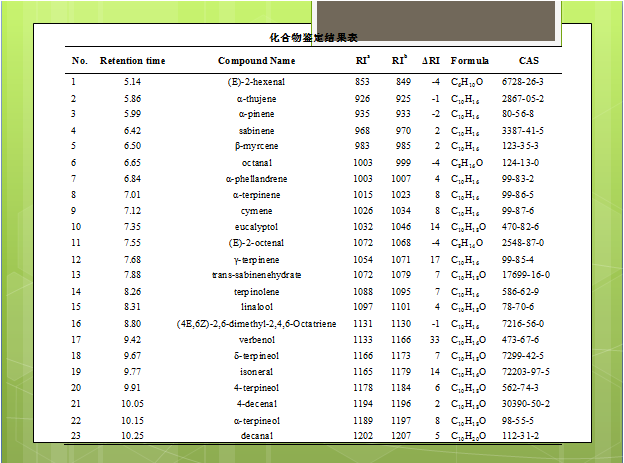Click the Retention time column header
Viewport: 624px width, 463px height.
pyautogui.click(x=132, y=61)
